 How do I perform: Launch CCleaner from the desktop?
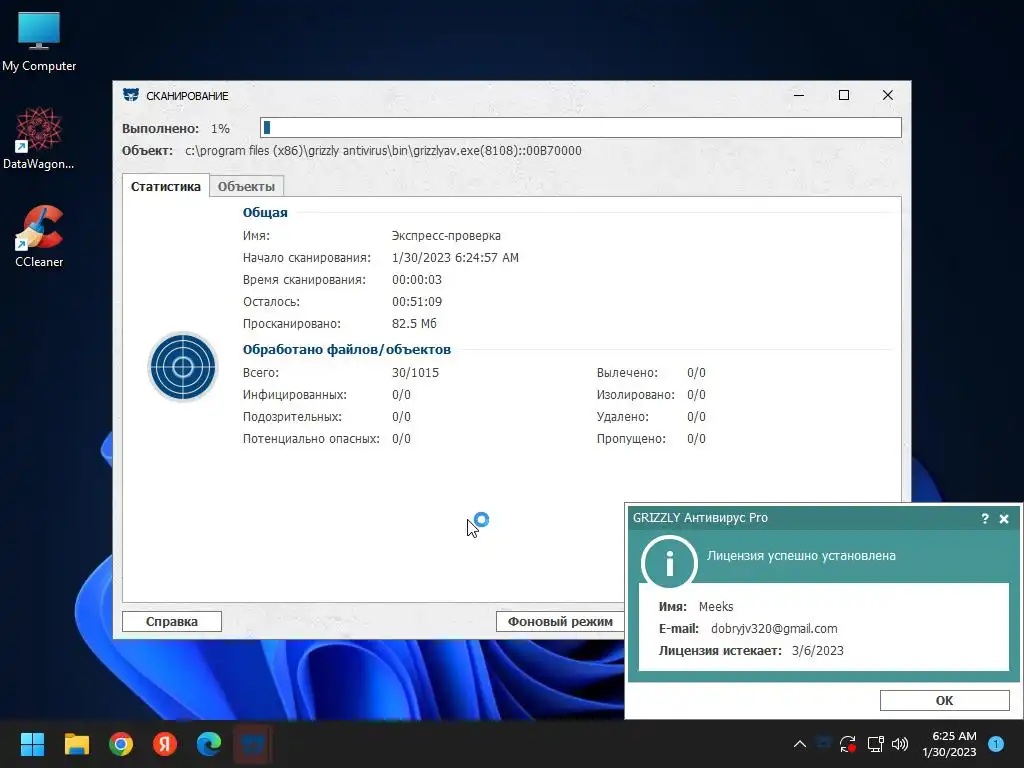39,236
